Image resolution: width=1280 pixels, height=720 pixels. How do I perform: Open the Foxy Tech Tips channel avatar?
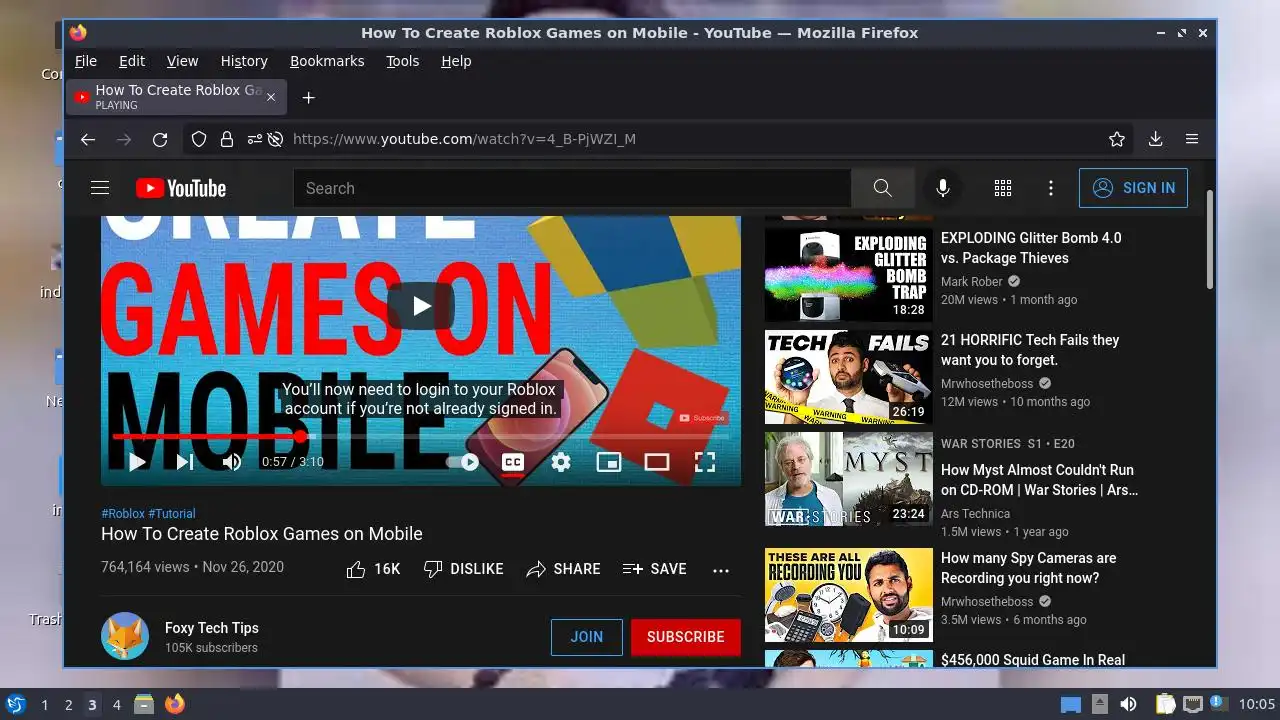[125, 636]
